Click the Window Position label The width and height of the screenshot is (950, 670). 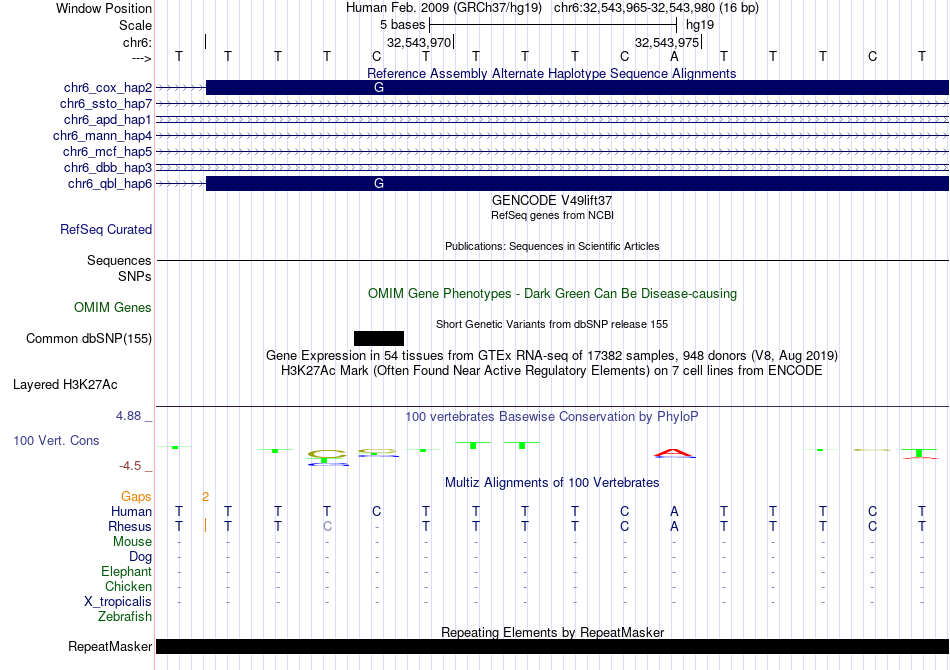(x=104, y=8)
